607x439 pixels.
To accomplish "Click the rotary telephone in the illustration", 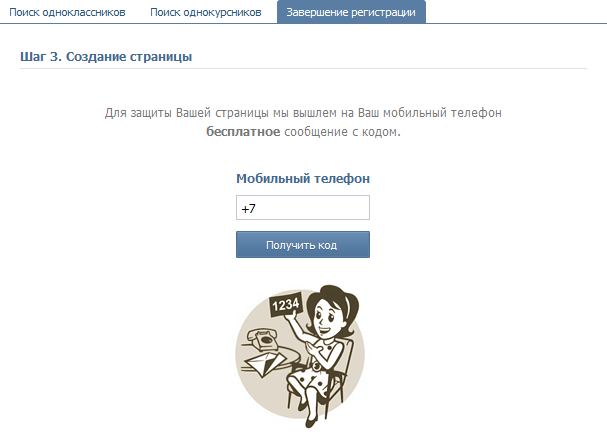I will coord(263,338).
